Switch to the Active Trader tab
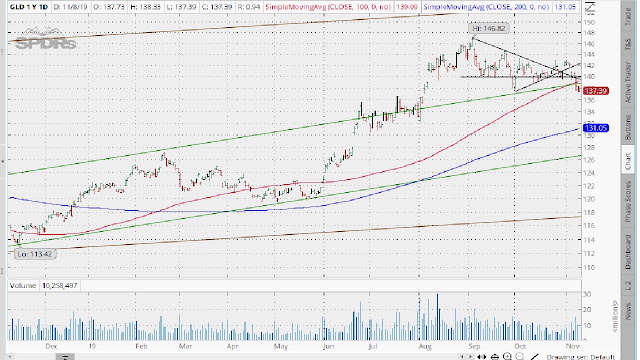640x360 pixels. pyautogui.click(x=628, y=82)
